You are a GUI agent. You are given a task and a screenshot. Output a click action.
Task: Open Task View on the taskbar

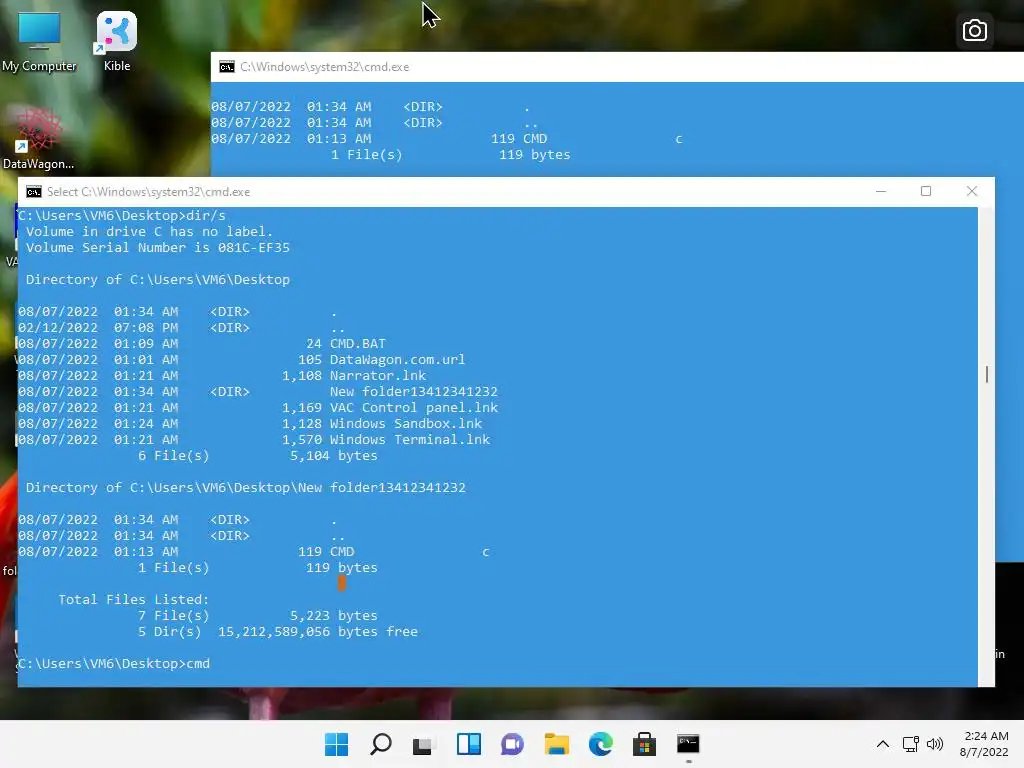click(x=424, y=744)
